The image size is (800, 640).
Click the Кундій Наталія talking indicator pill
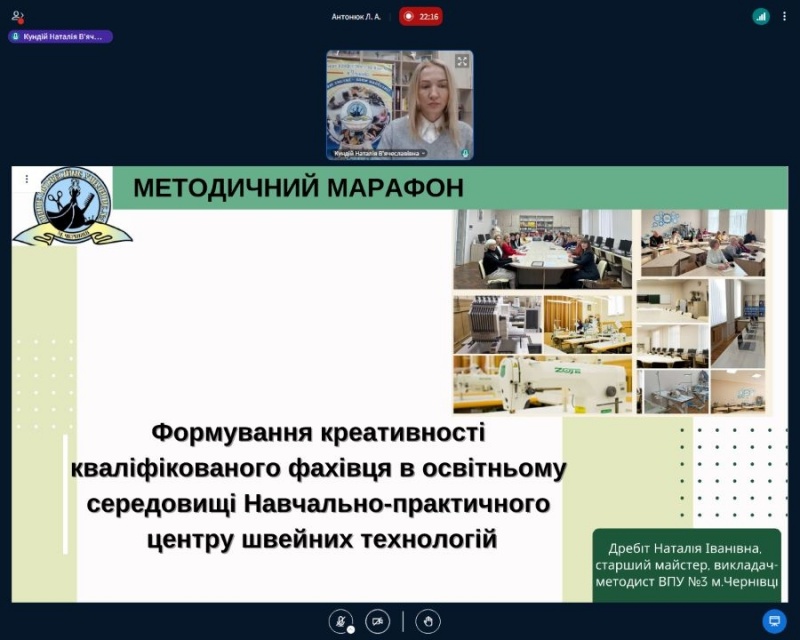tap(61, 36)
